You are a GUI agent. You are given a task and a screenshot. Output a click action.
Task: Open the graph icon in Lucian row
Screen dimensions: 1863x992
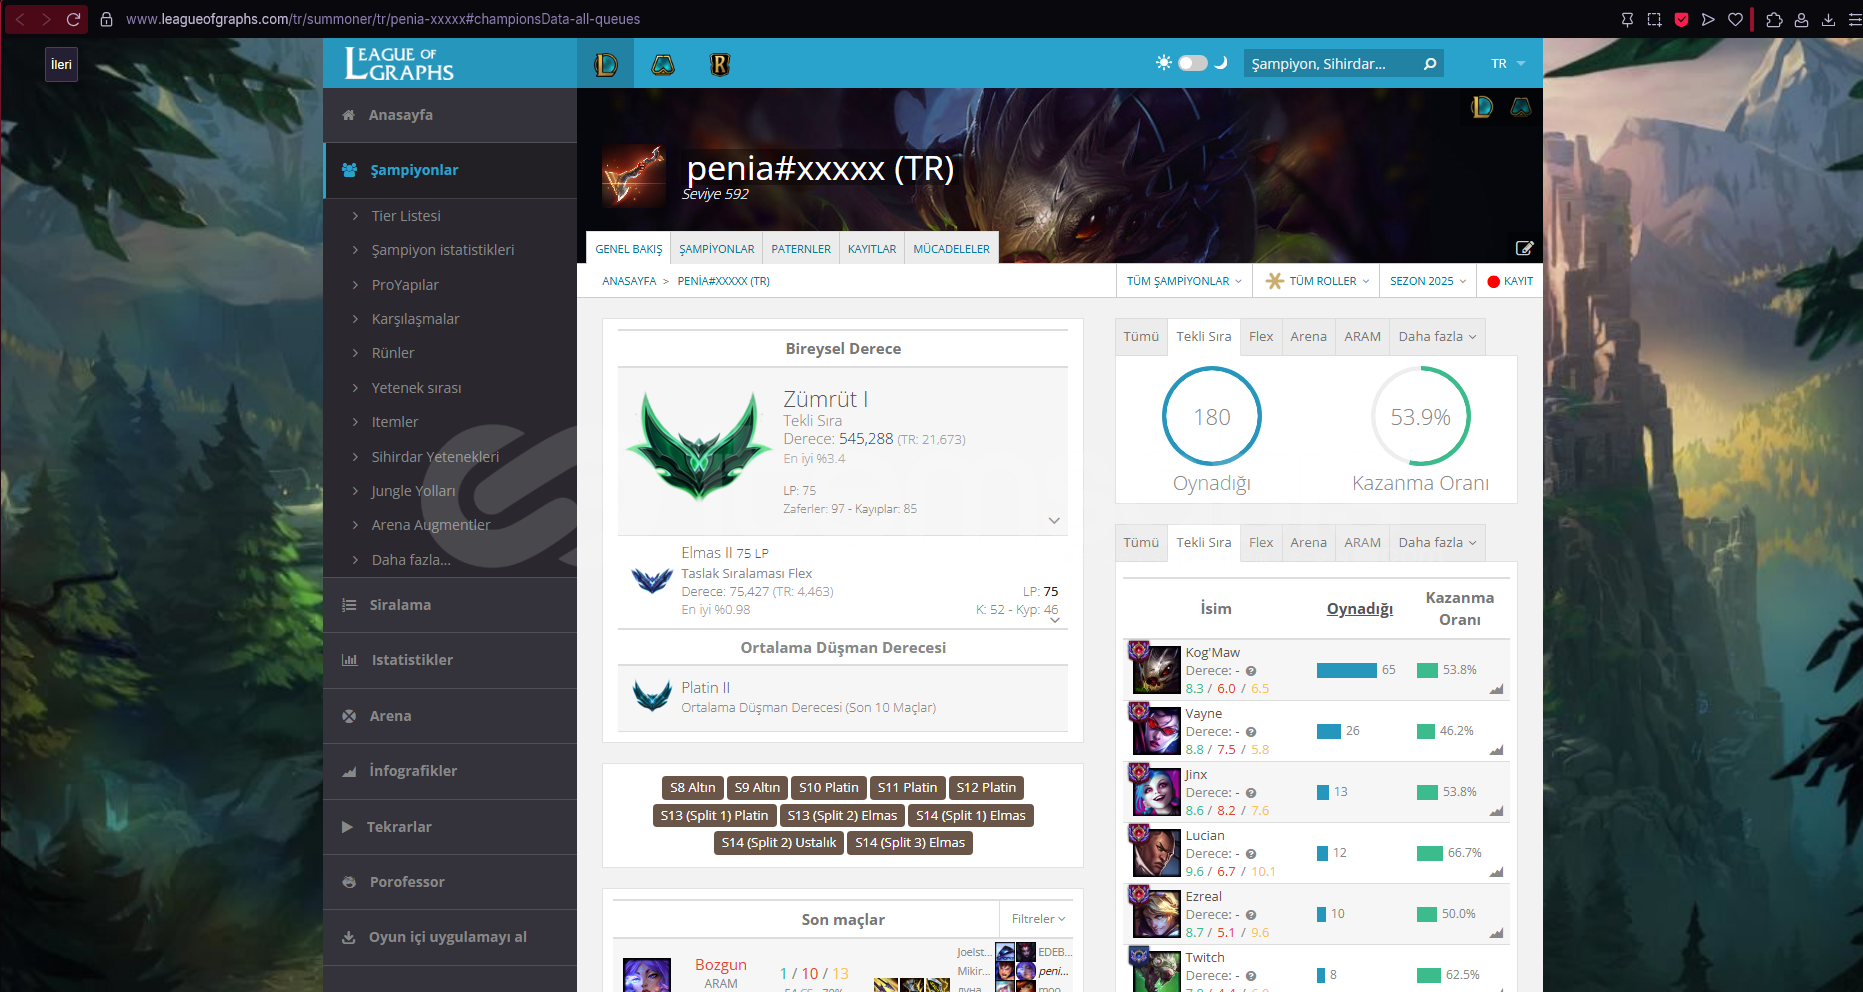tap(1496, 872)
